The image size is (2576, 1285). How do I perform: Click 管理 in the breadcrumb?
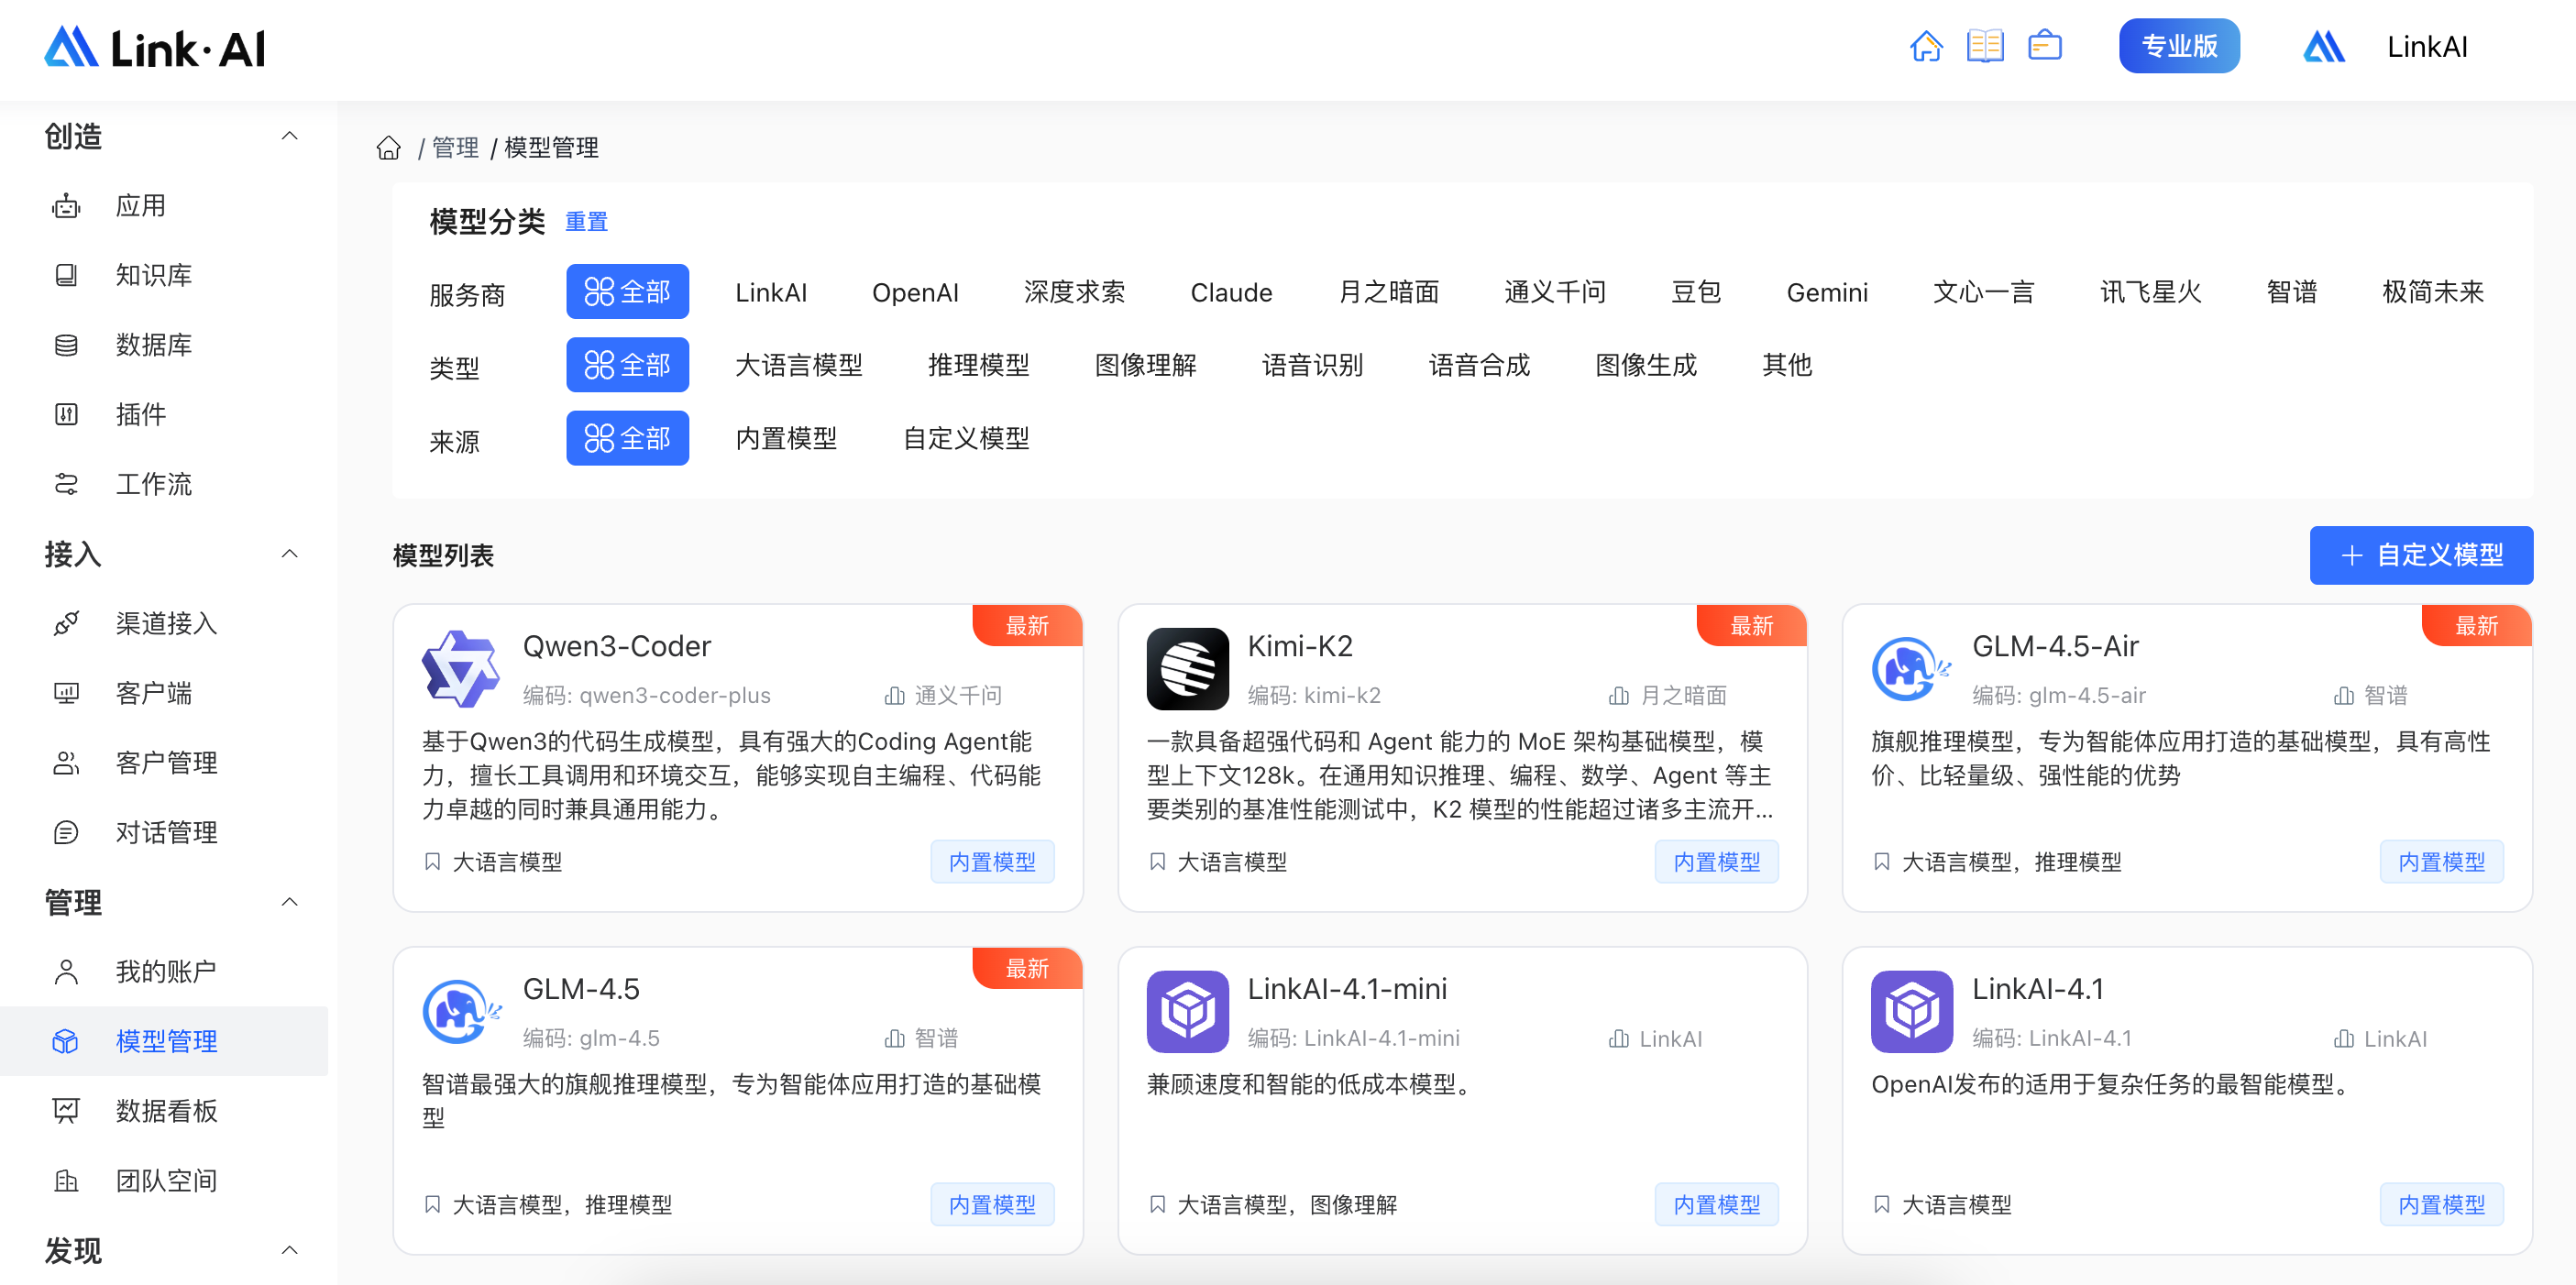455,148
